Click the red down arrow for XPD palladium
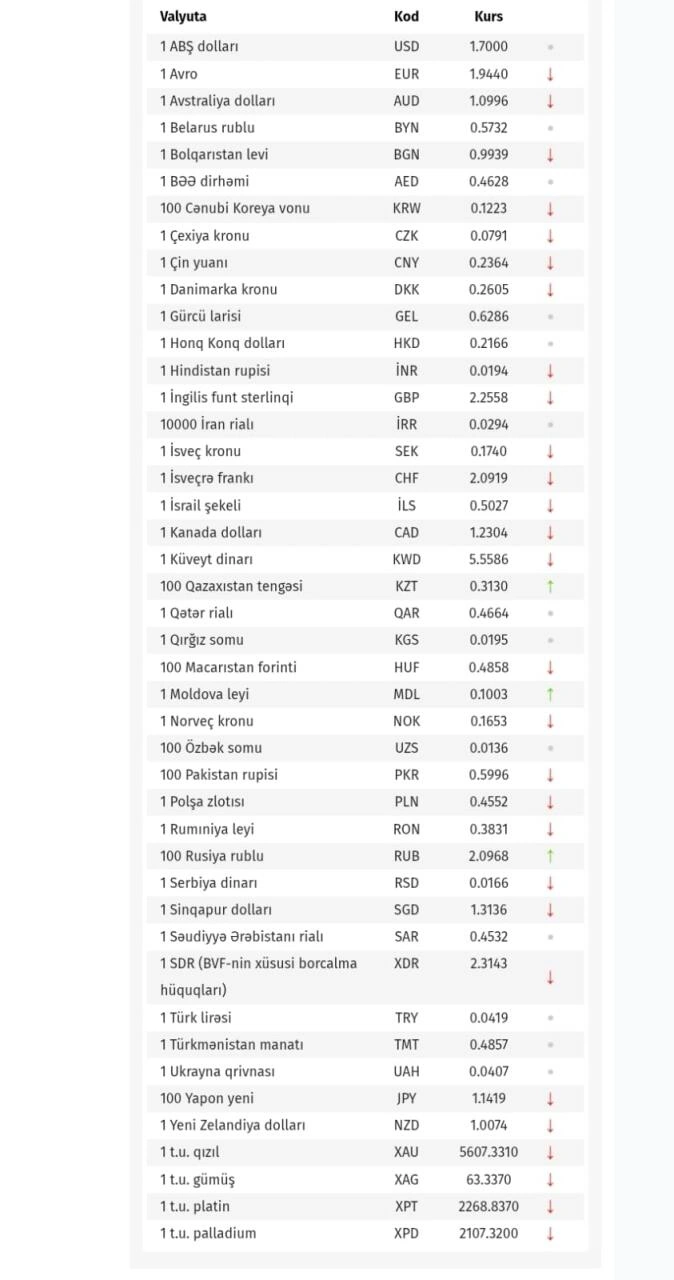Viewport: 674px width, 1280px height. [x=550, y=1233]
